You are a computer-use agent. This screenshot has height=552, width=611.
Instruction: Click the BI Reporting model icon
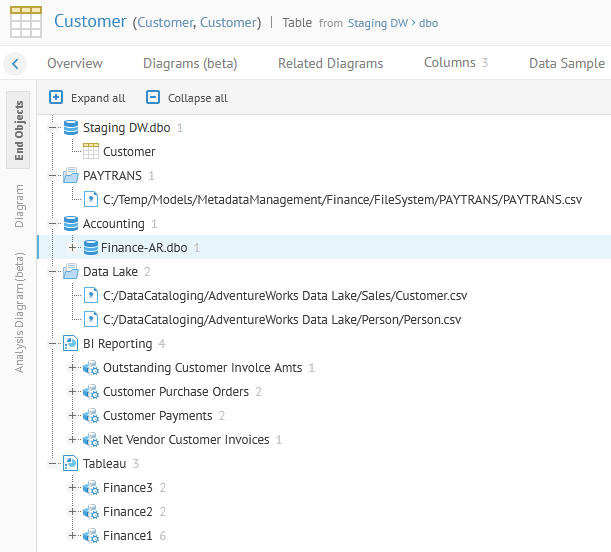click(x=71, y=344)
